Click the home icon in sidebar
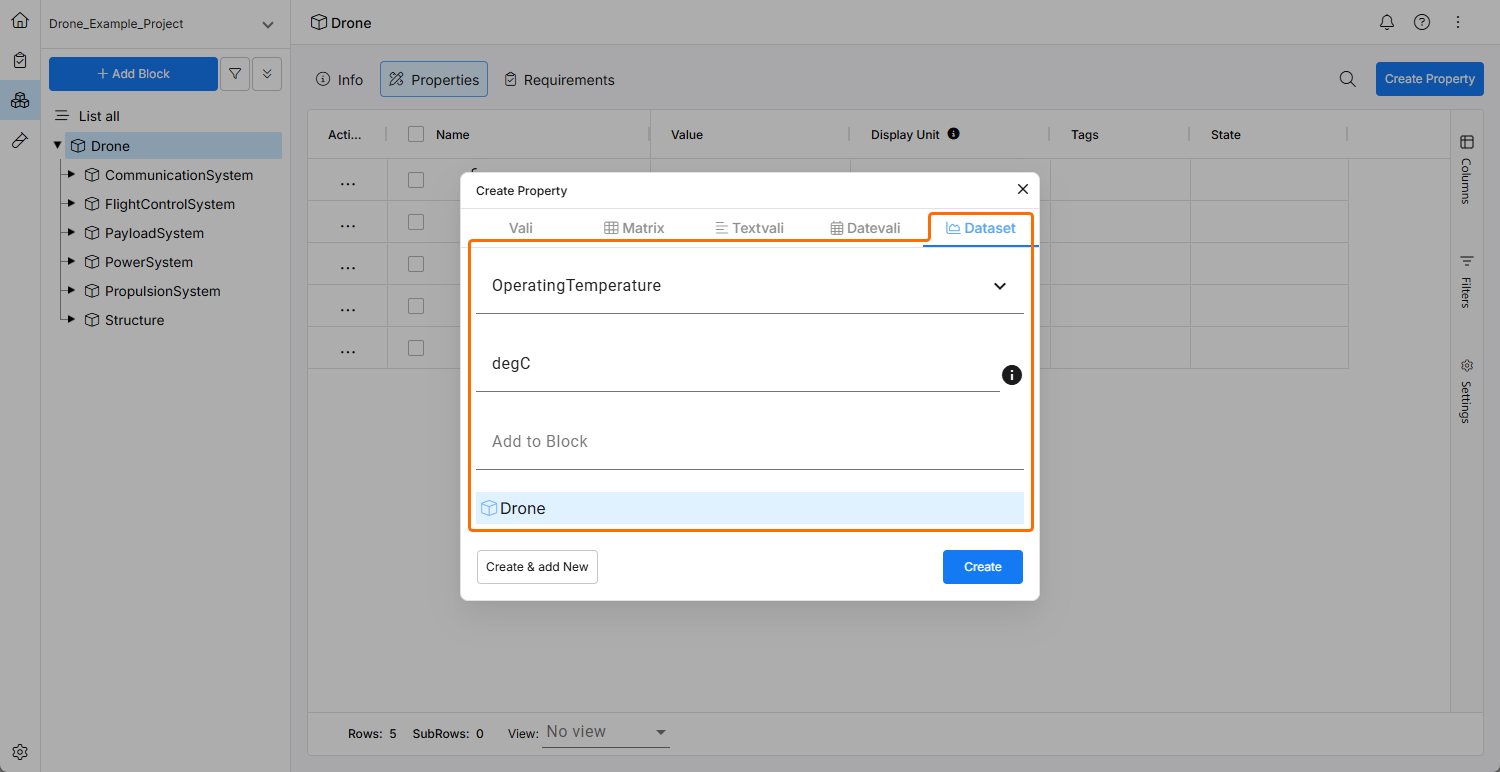This screenshot has width=1500, height=772. click(x=20, y=20)
